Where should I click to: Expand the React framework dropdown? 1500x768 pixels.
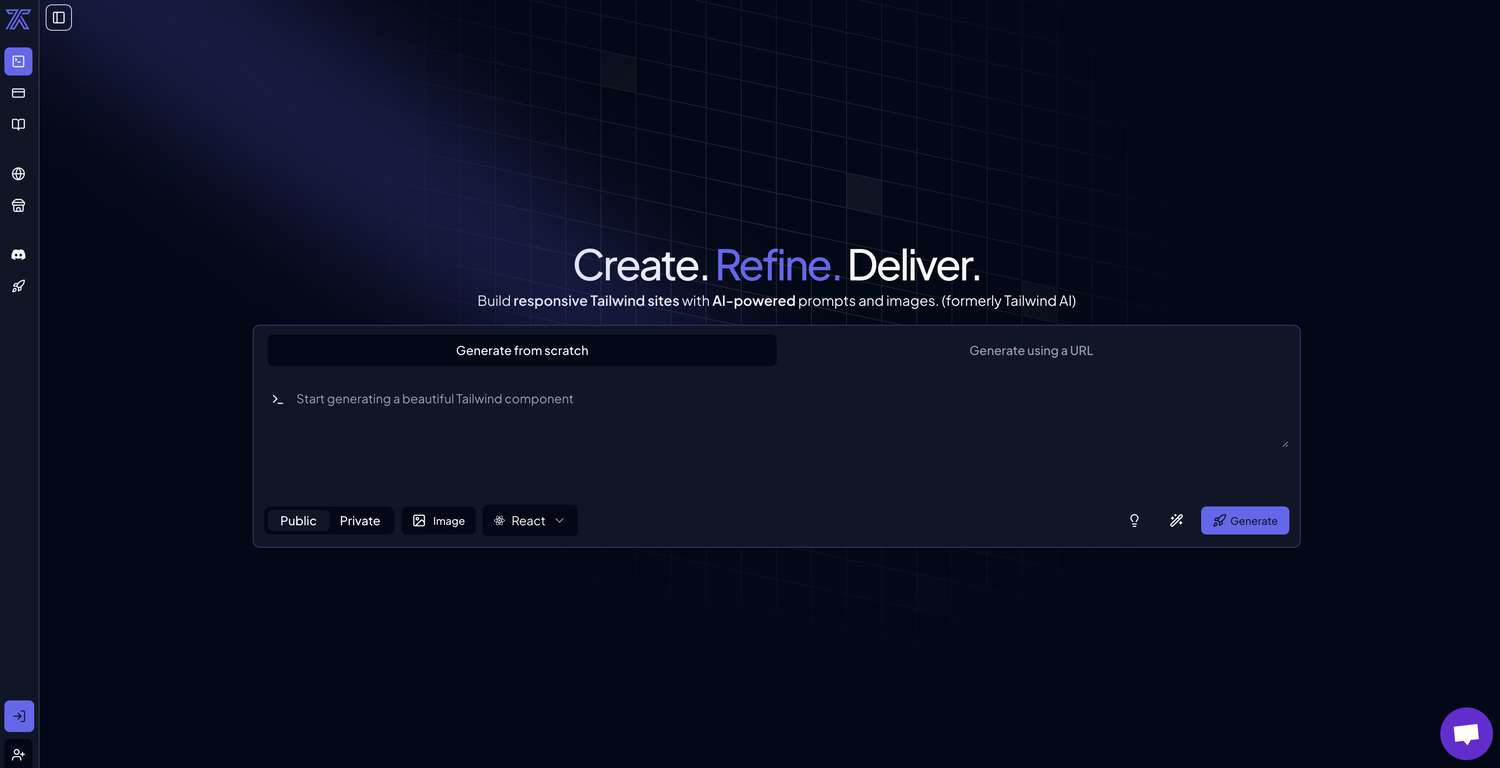click(530, 520)
